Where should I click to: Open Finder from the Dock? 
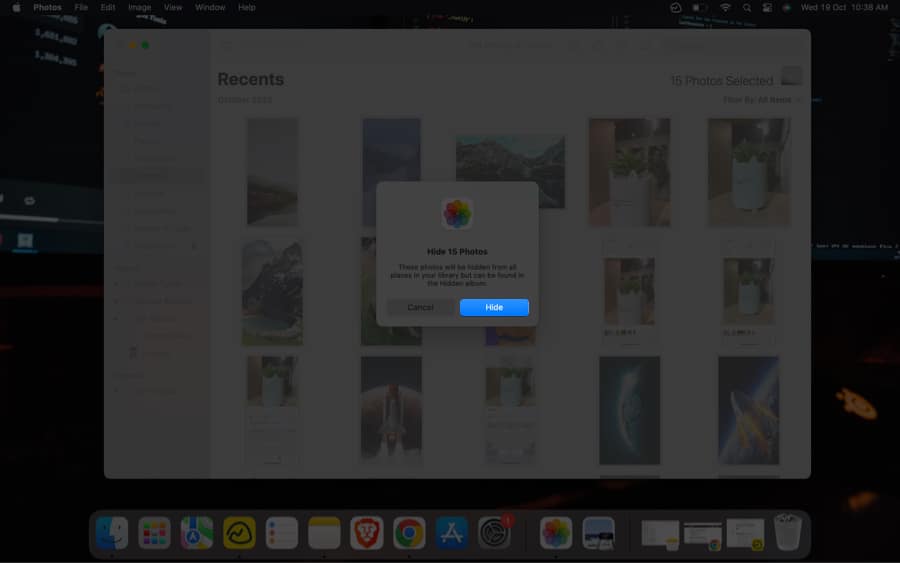pyautogui.click(x=112, y=533)
